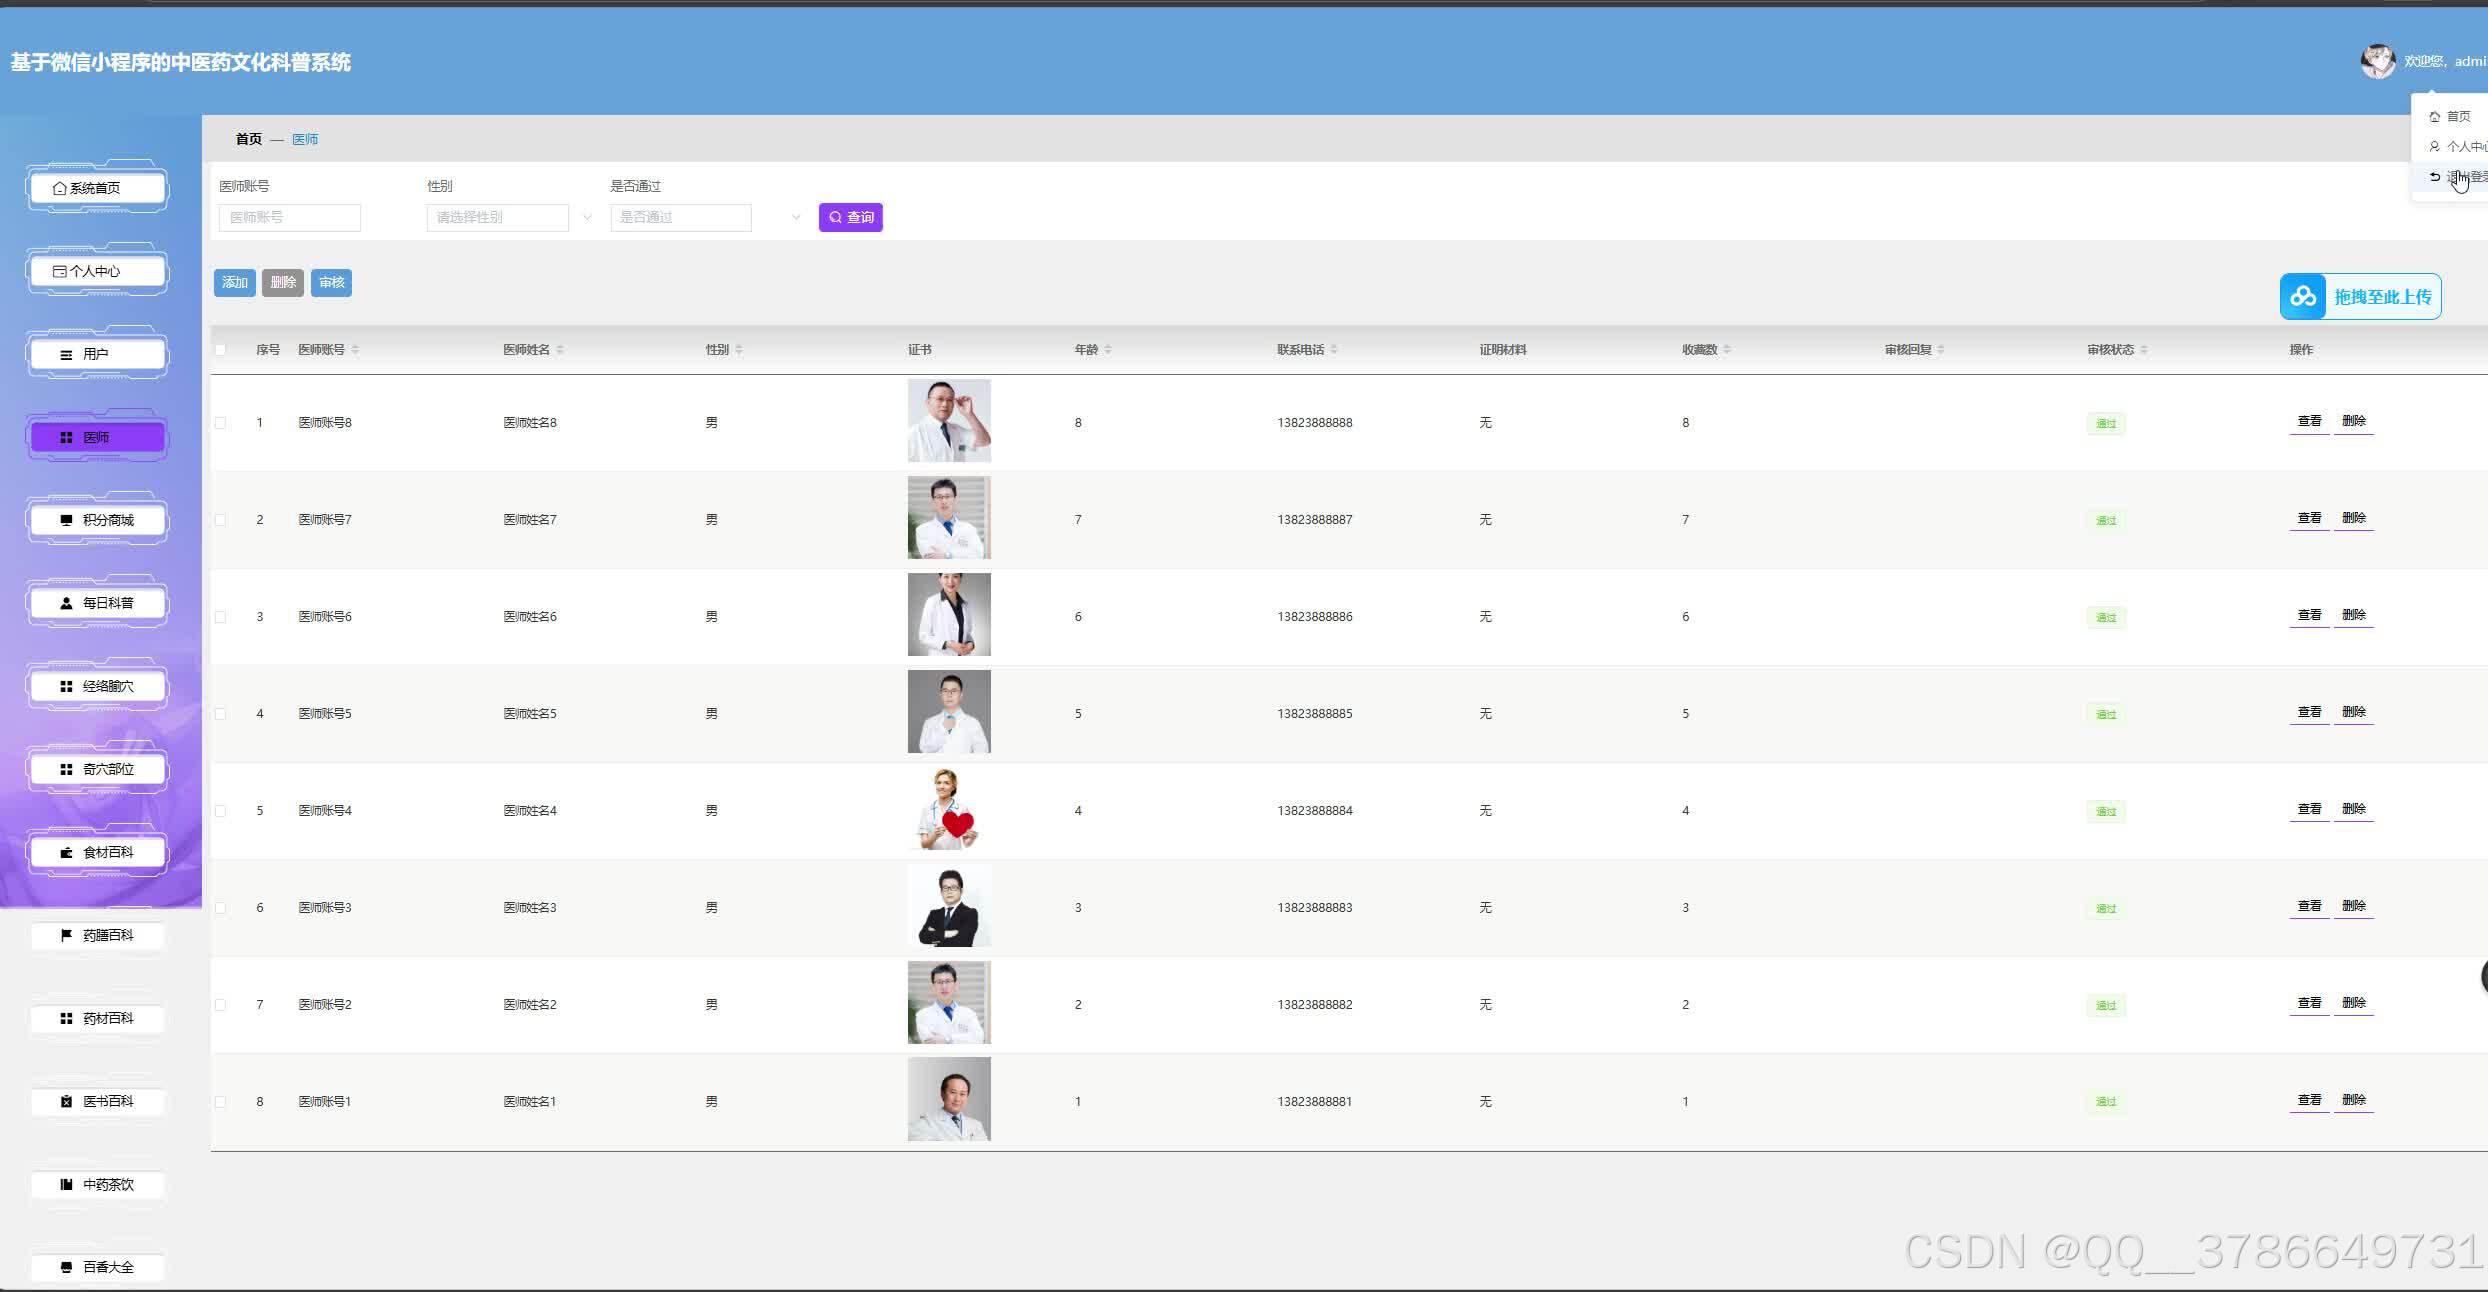Viewport: 2488px width, 1292px height.
Task: Click the home icon in the user dropdown menu
Action: (x=2435, y=117)
